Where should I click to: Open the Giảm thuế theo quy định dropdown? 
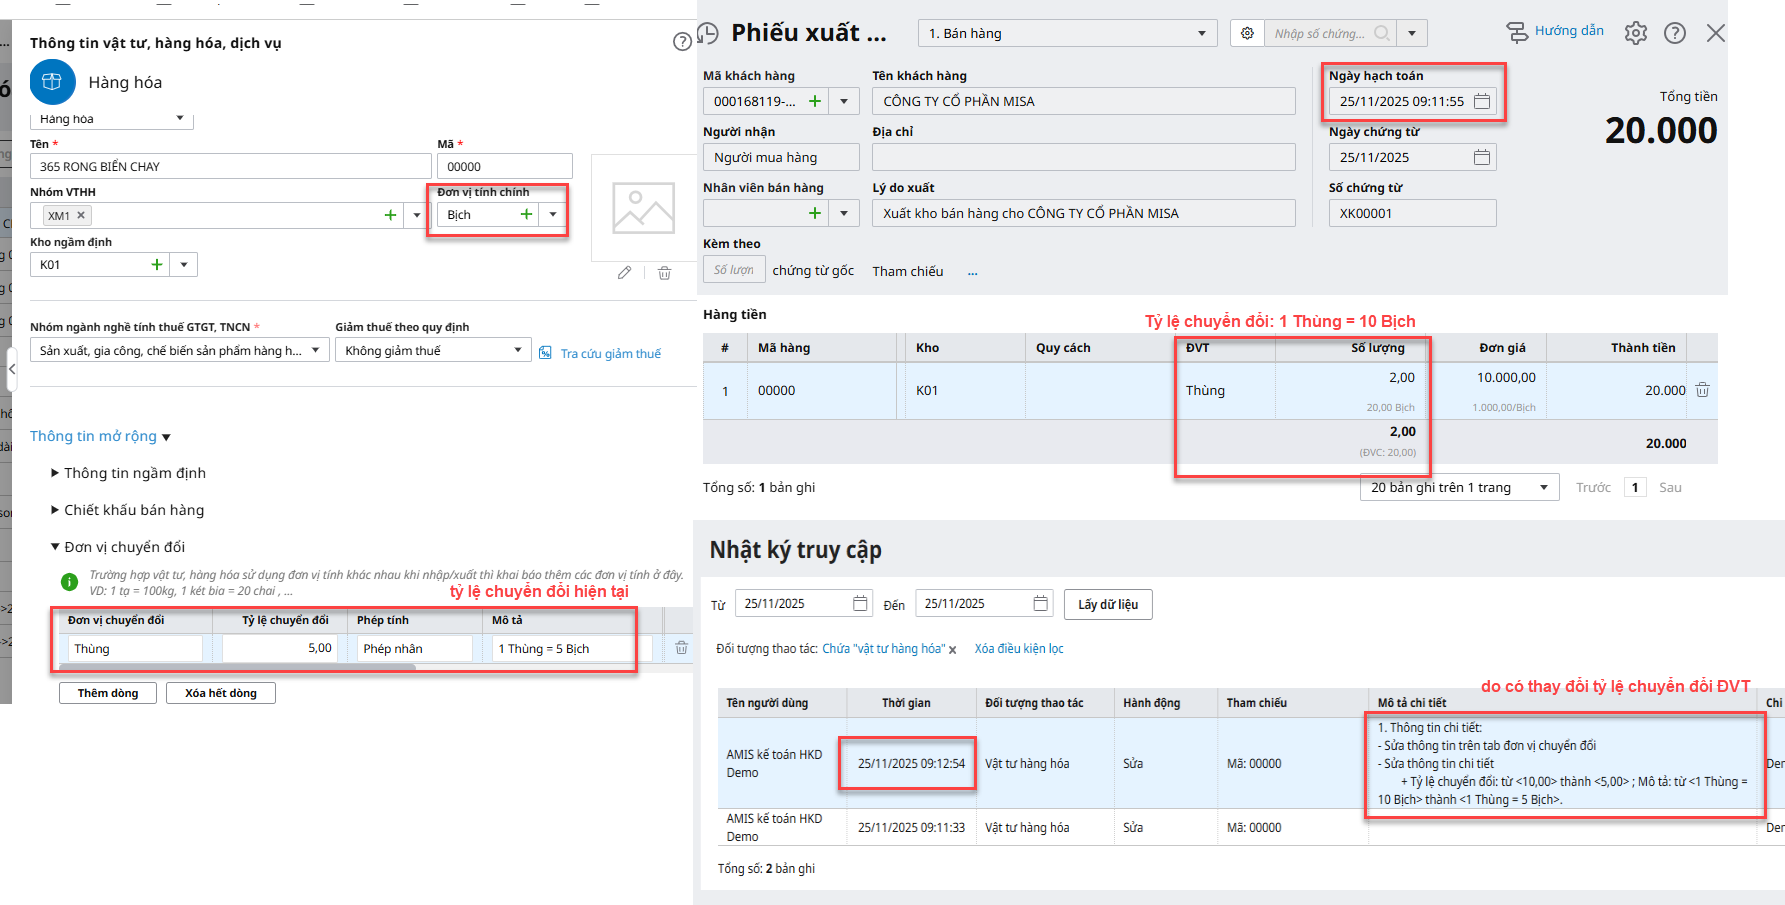(x=517, y=350)
